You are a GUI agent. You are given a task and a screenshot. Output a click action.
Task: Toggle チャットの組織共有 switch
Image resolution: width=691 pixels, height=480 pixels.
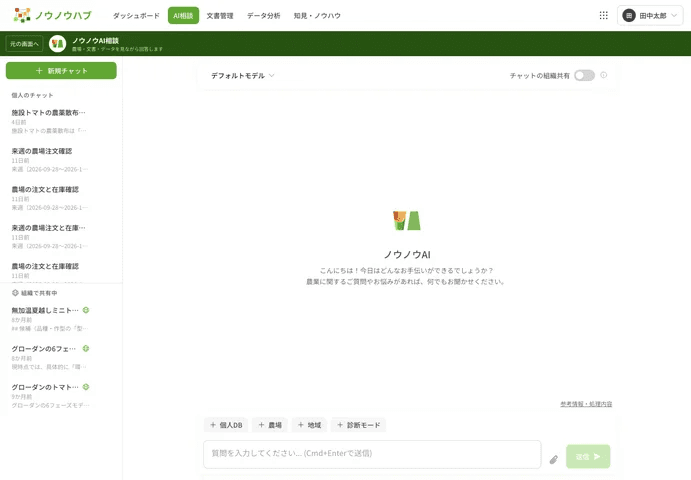click(x=584, y=75)
